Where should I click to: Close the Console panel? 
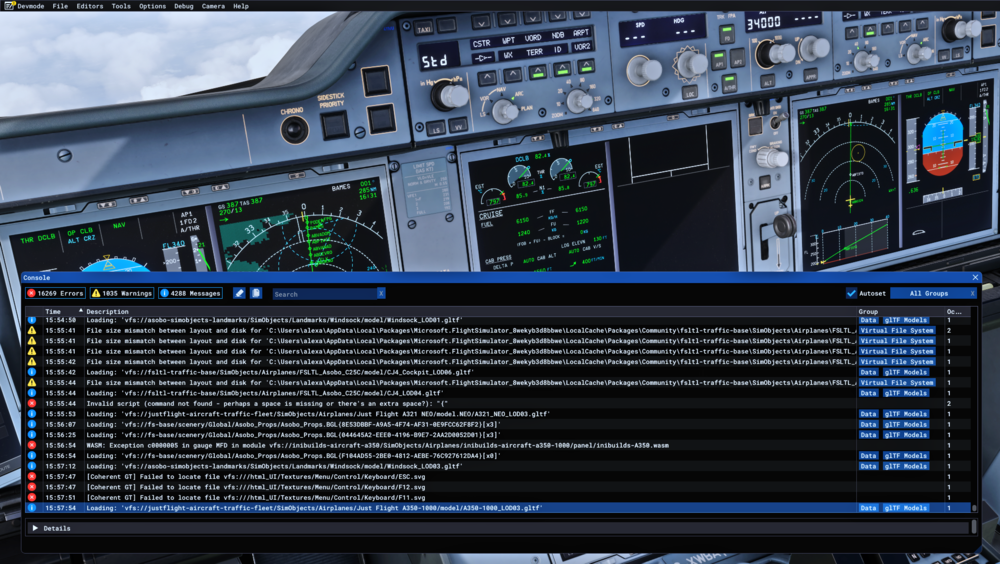pos(975,277)
